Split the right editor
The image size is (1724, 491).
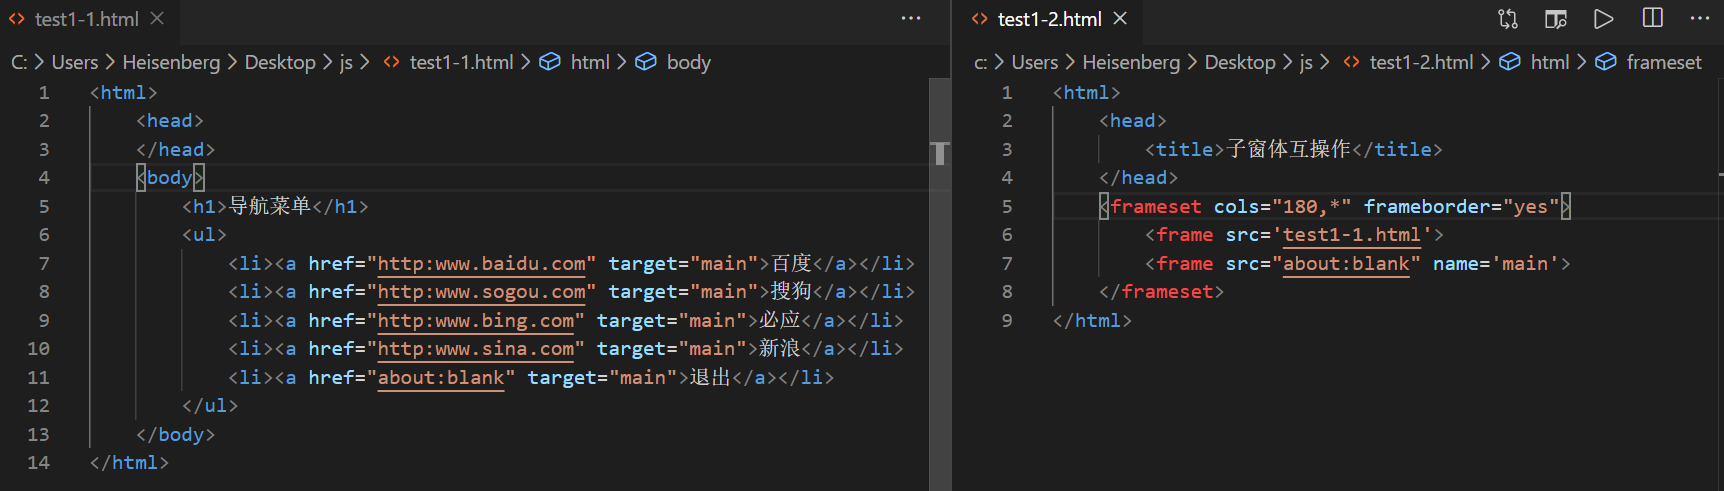pos(1652,19)
